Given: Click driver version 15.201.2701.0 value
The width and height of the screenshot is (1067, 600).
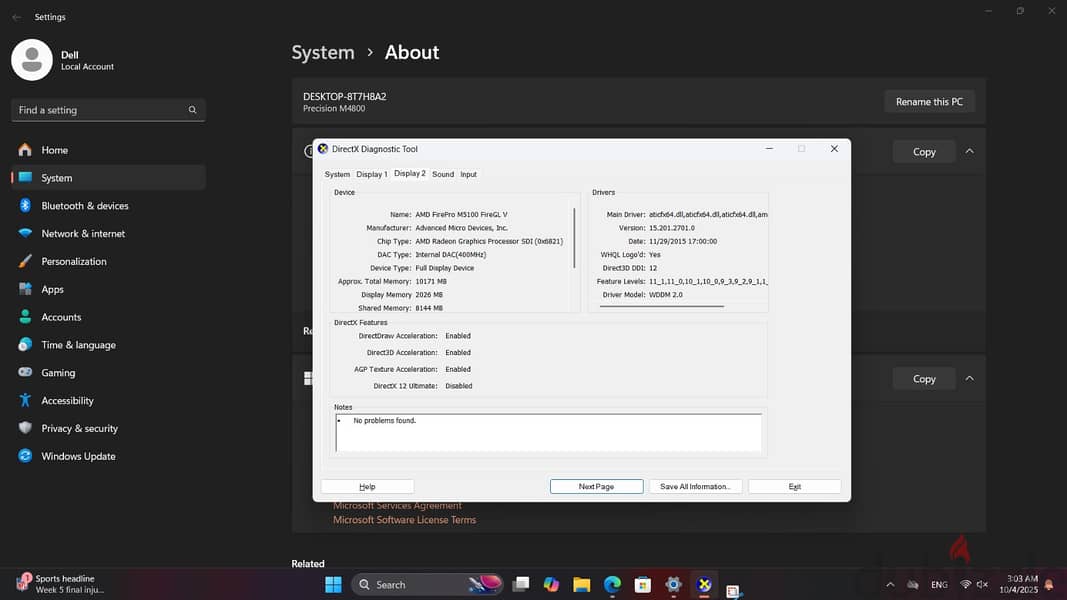Looking at the screenshot, I should click(672, 228).
